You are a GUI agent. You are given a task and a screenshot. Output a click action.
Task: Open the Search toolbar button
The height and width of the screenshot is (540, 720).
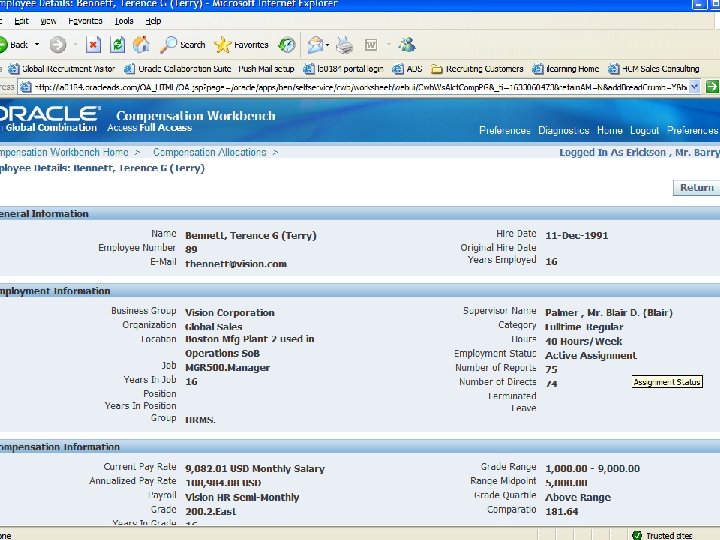(182, 45)
